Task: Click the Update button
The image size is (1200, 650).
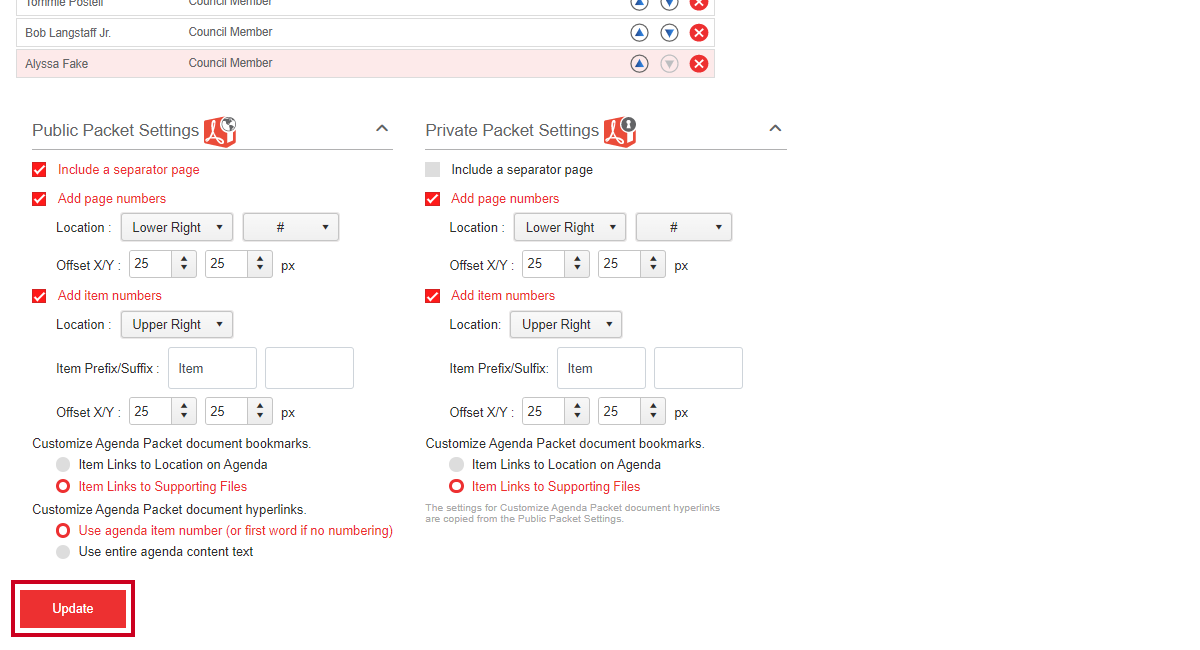Action: [x=73, y=609]
